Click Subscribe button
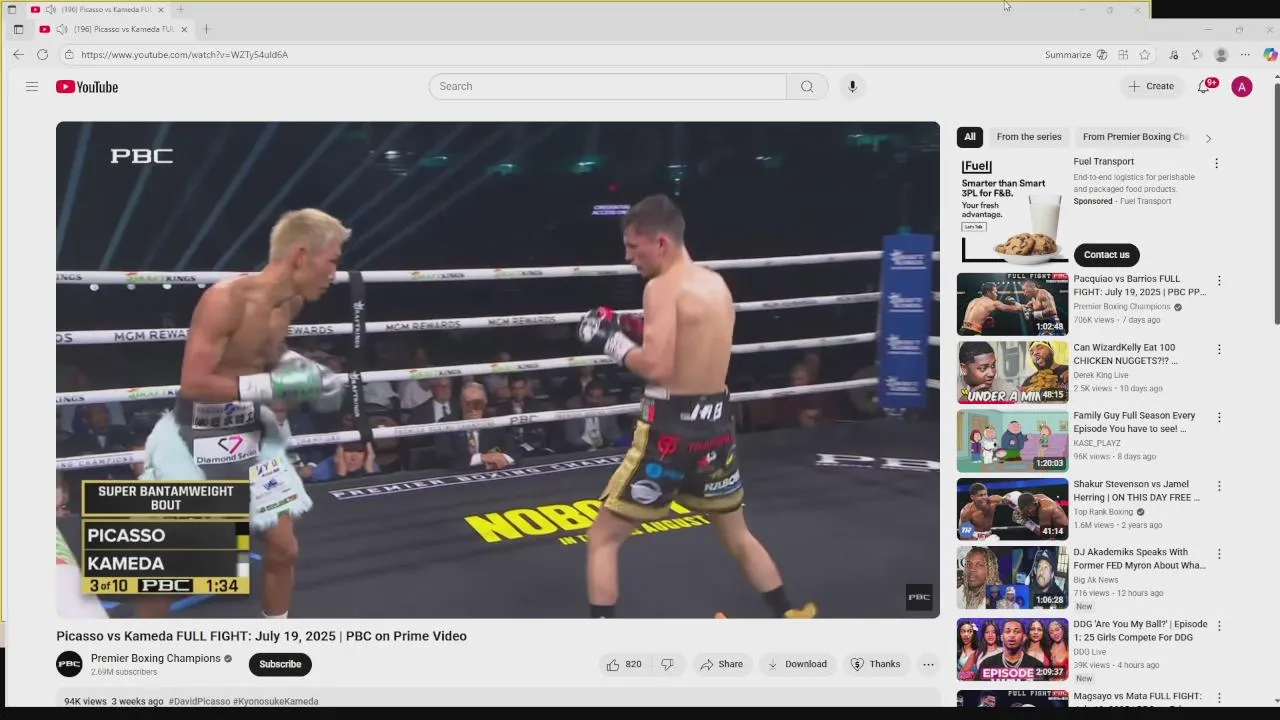Image resolution: width=1280 pixels, height=720 pixels. click(280, 664)
